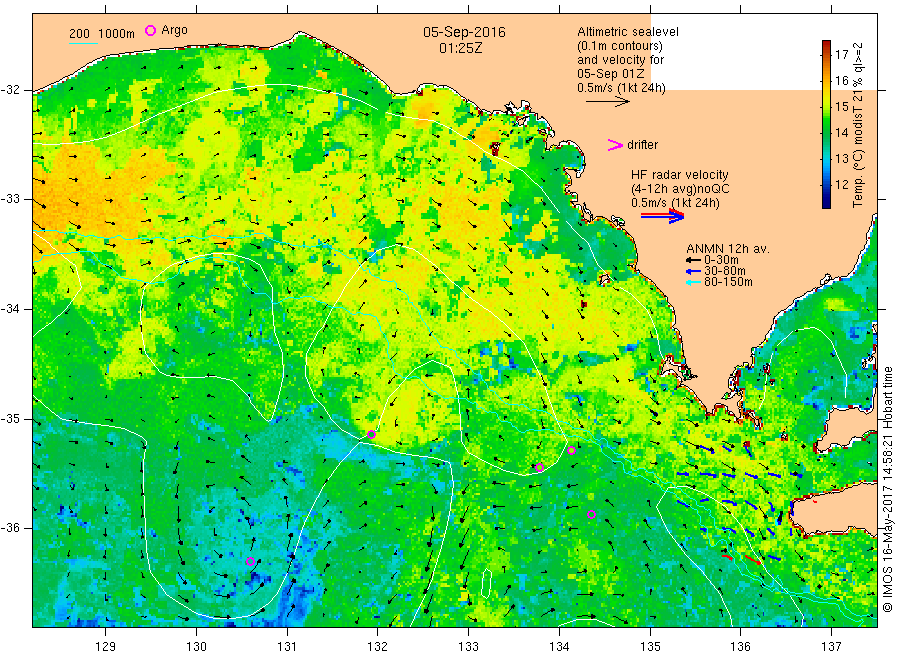The width and height of the screenshot is (900, 660).
Task: Click the Argo float marker near 132E 35S
Action: pyautogui.click(x=371, y=434)
